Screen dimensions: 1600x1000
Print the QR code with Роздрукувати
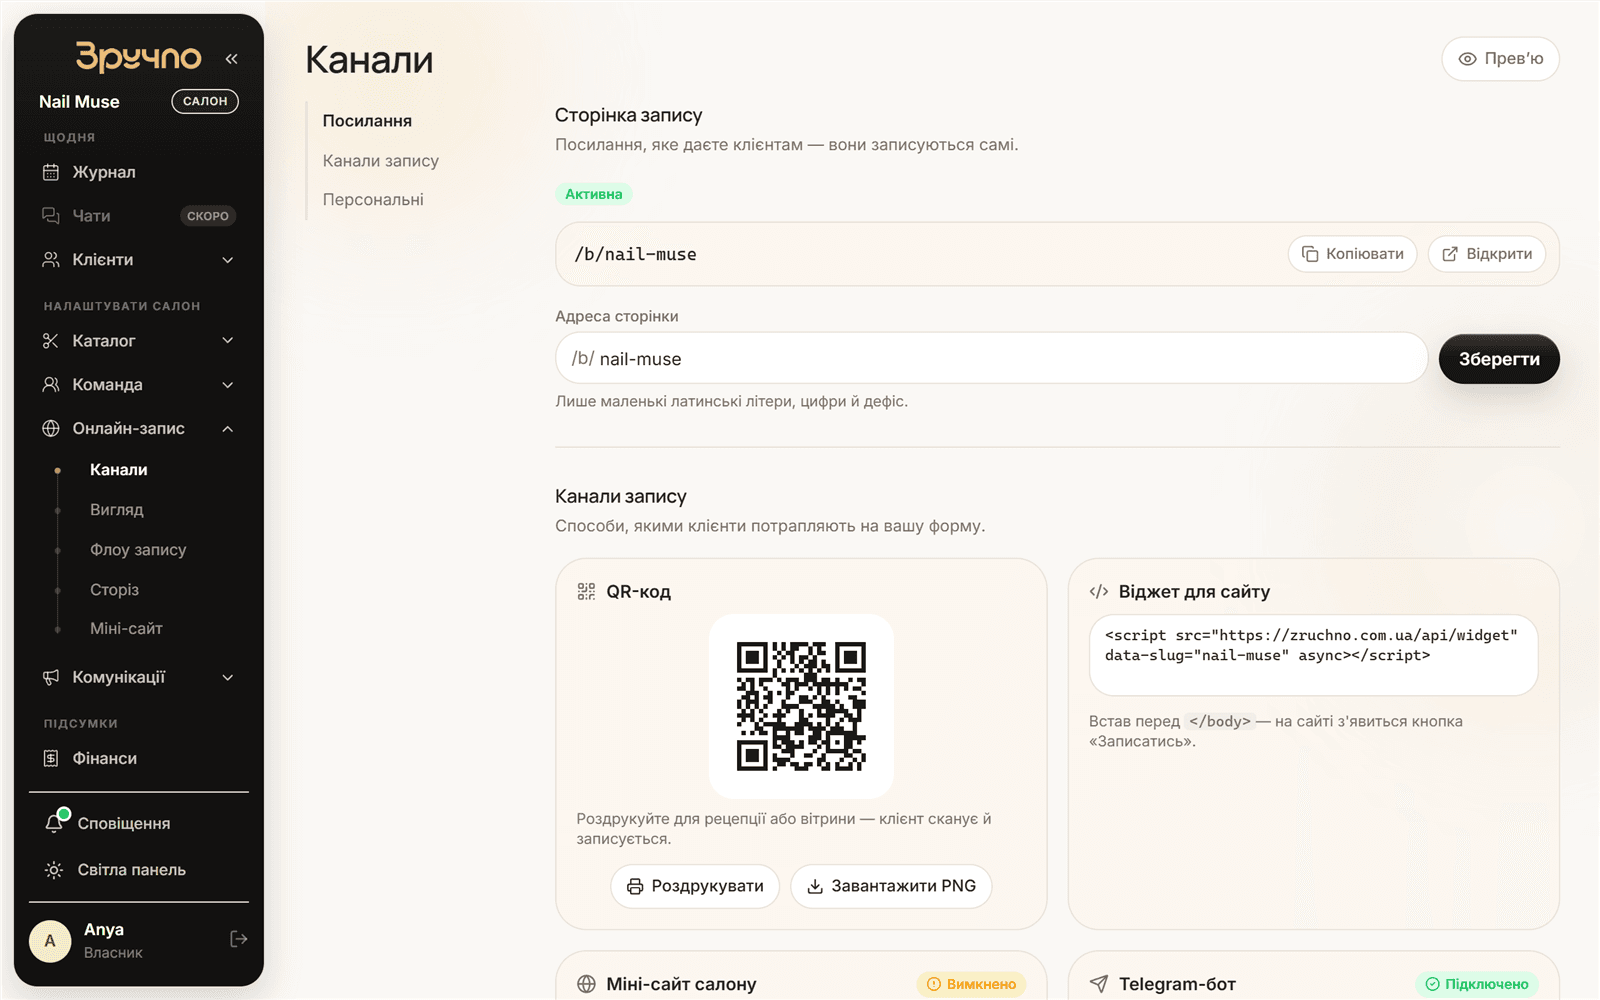pyautogui.click(x=695, y=886)
